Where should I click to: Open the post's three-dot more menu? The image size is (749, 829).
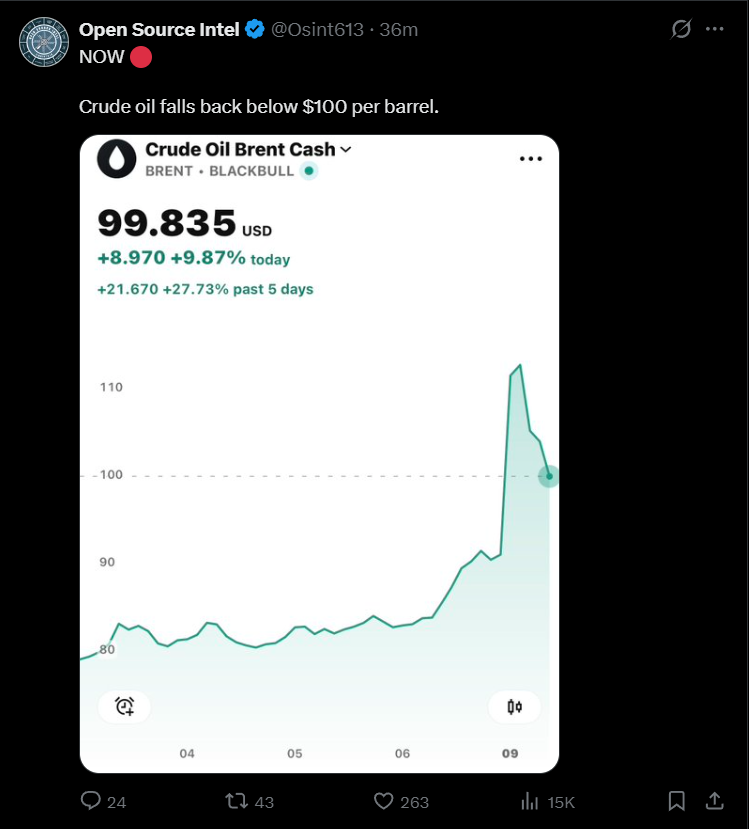pyautogui.click(x=715, y=29)
